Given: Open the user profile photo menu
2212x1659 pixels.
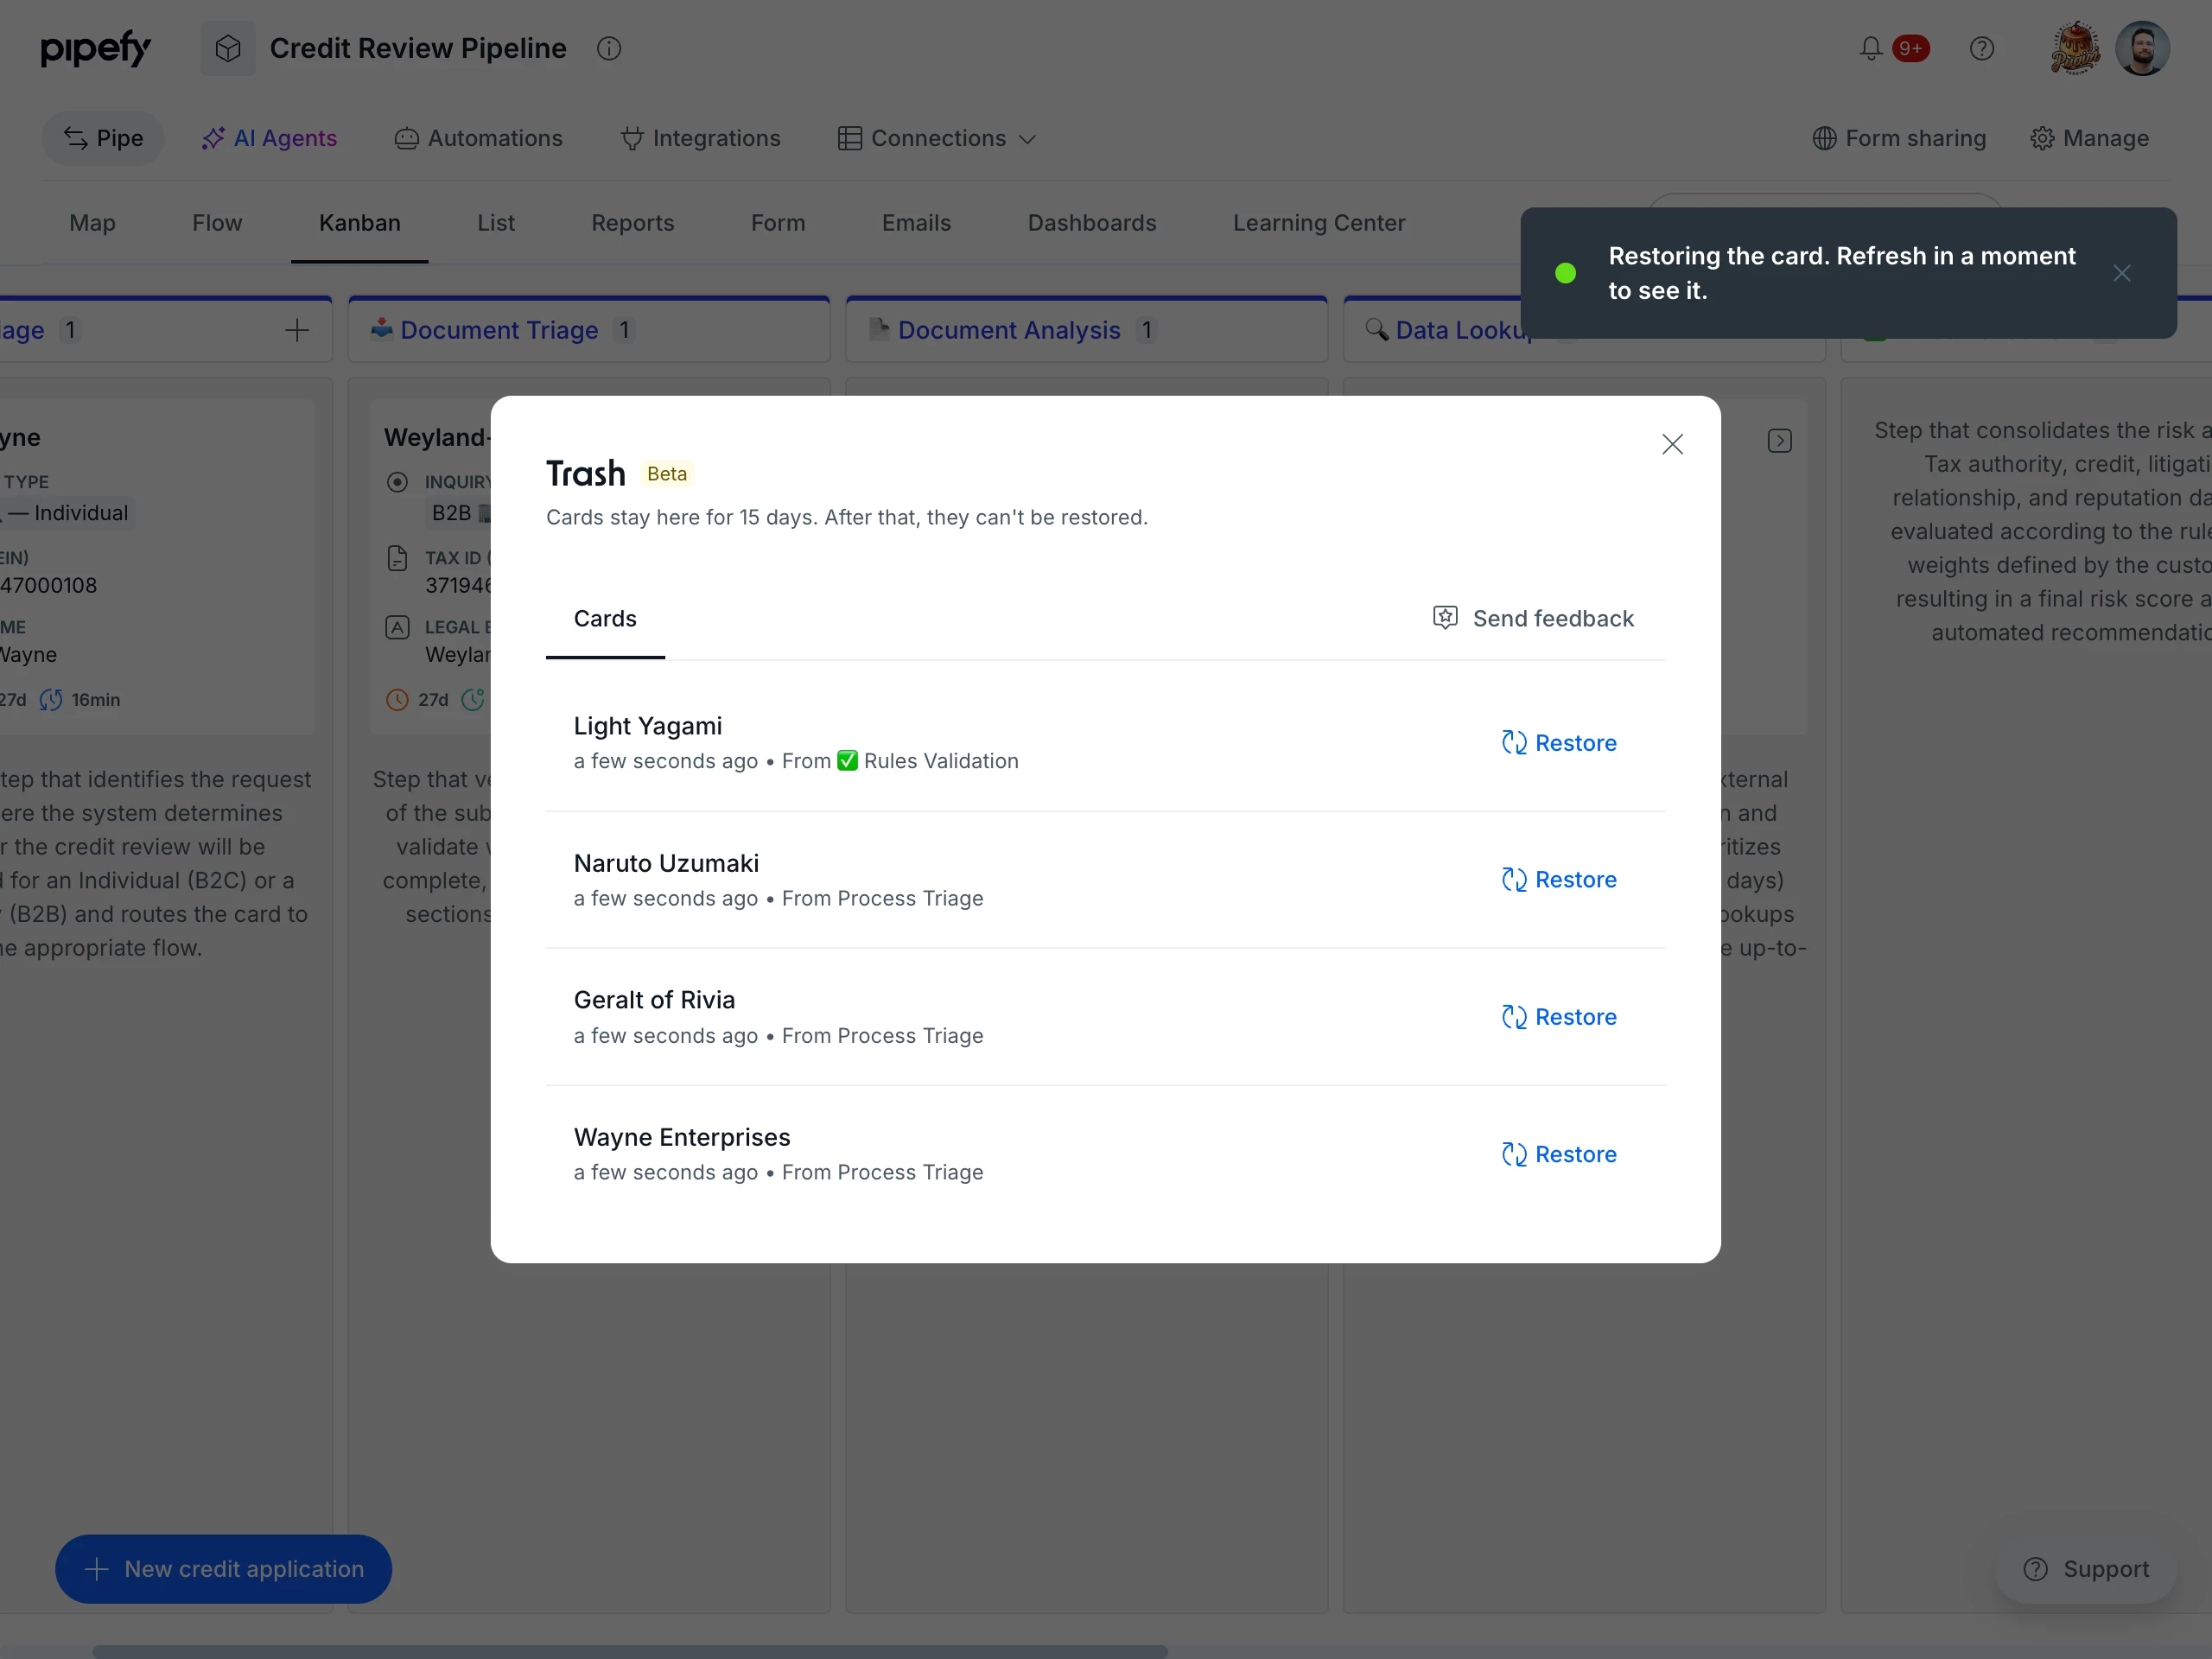Looking at the screenshot, I should click(x=2142, y=48).
